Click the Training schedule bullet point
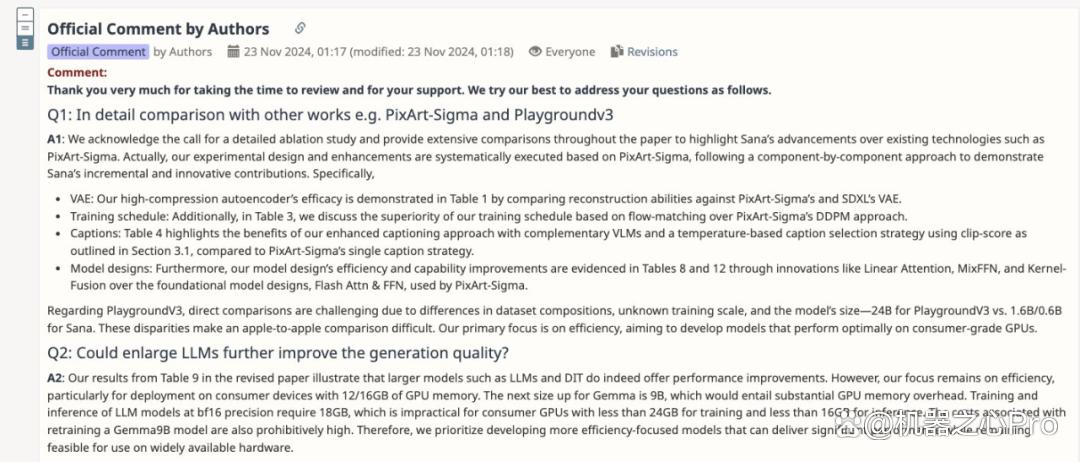 pyautogui.click(x=488, y=216)
